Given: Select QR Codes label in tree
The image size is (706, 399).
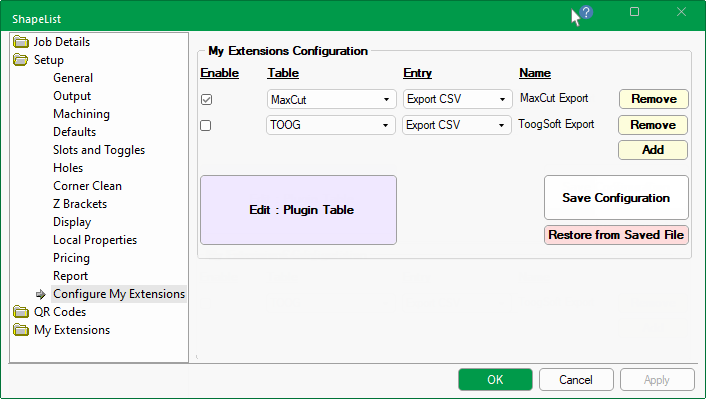Looking at the screenshot, I should pyautogui.click(x=60, y=312).
